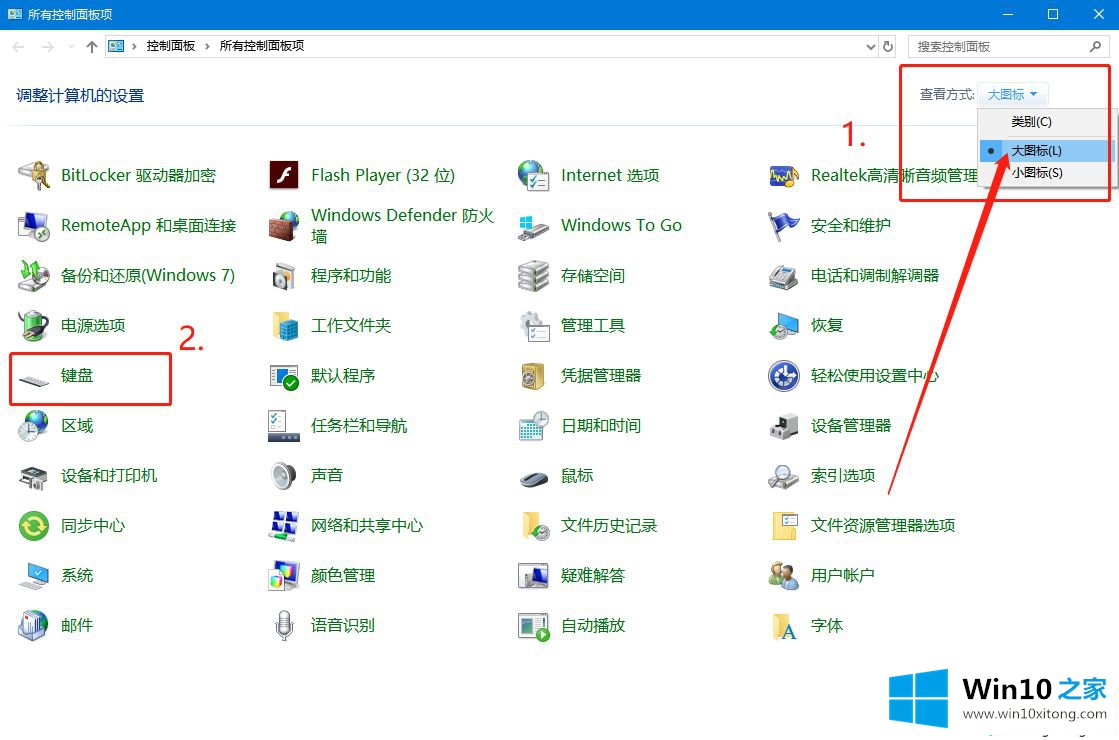1119x740 pixels.
Task: Open 存储空间 drives icon
Action: (x=533, y=275)
